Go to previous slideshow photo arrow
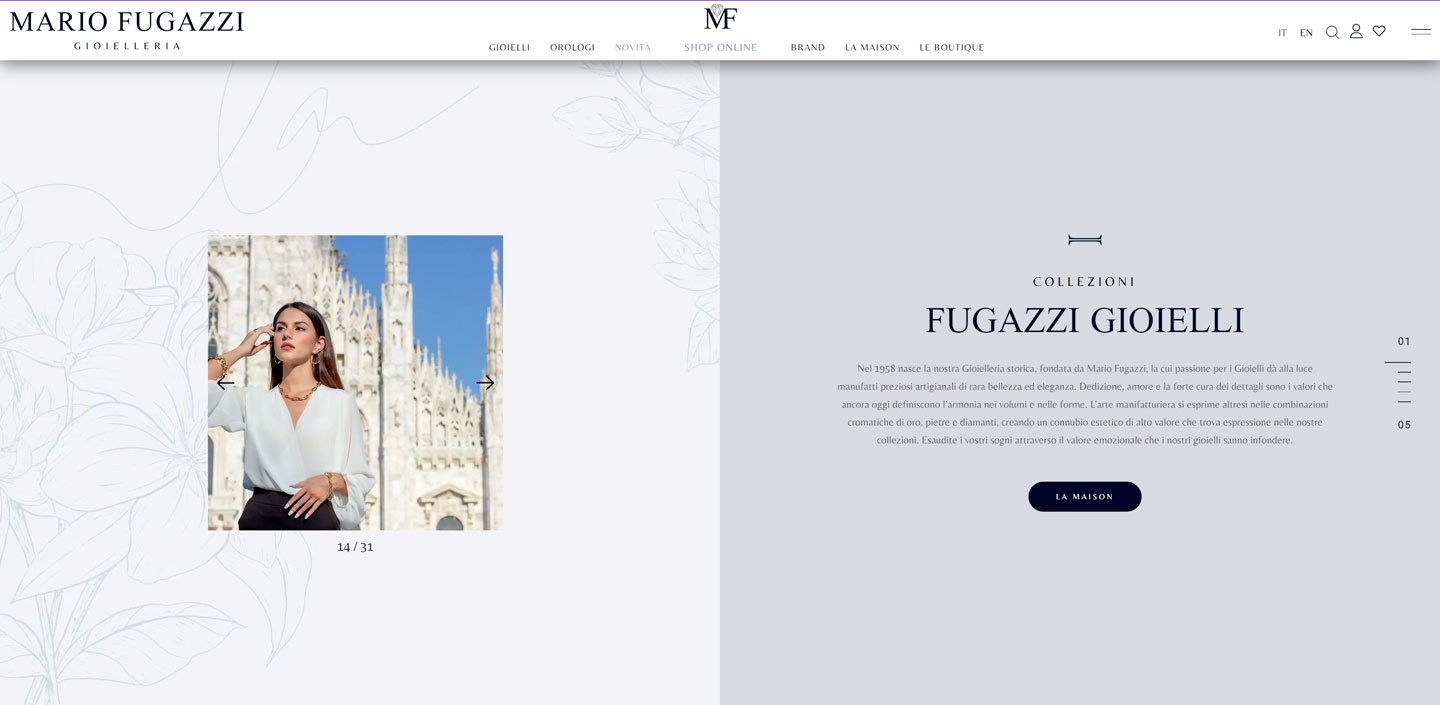This screenshot has height=705, width=1440. pyautogui.click(x=226, y=383)
